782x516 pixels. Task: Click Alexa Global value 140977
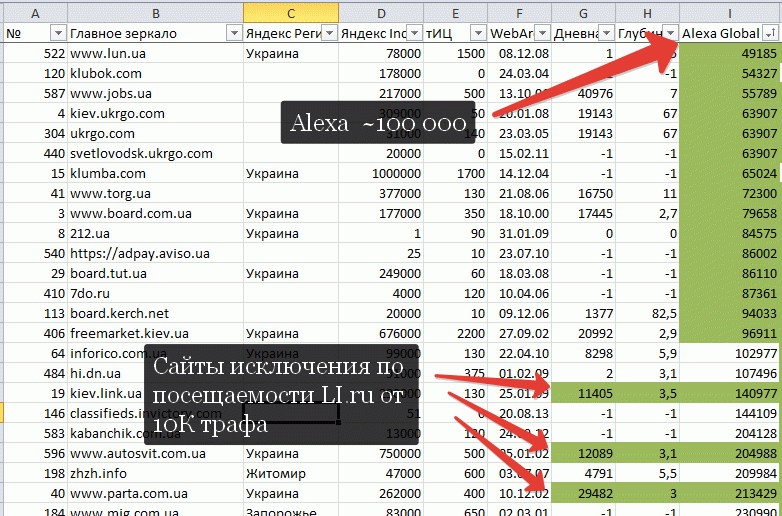point(730,393)
